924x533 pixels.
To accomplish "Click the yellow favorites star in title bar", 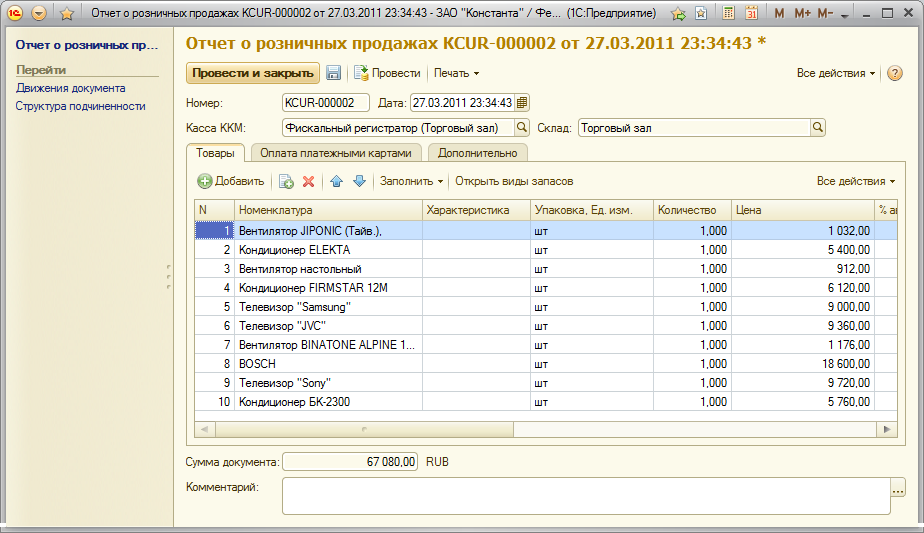I will coord(67,13).
